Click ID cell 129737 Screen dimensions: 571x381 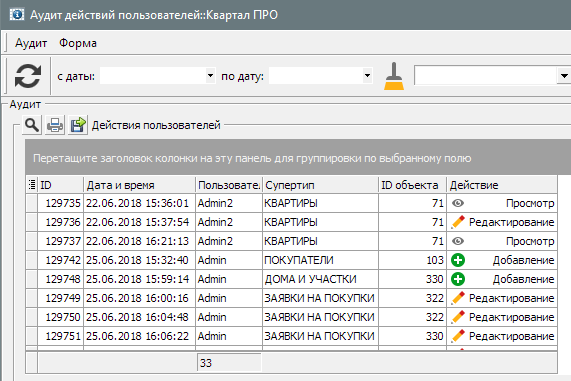point(60,241)
